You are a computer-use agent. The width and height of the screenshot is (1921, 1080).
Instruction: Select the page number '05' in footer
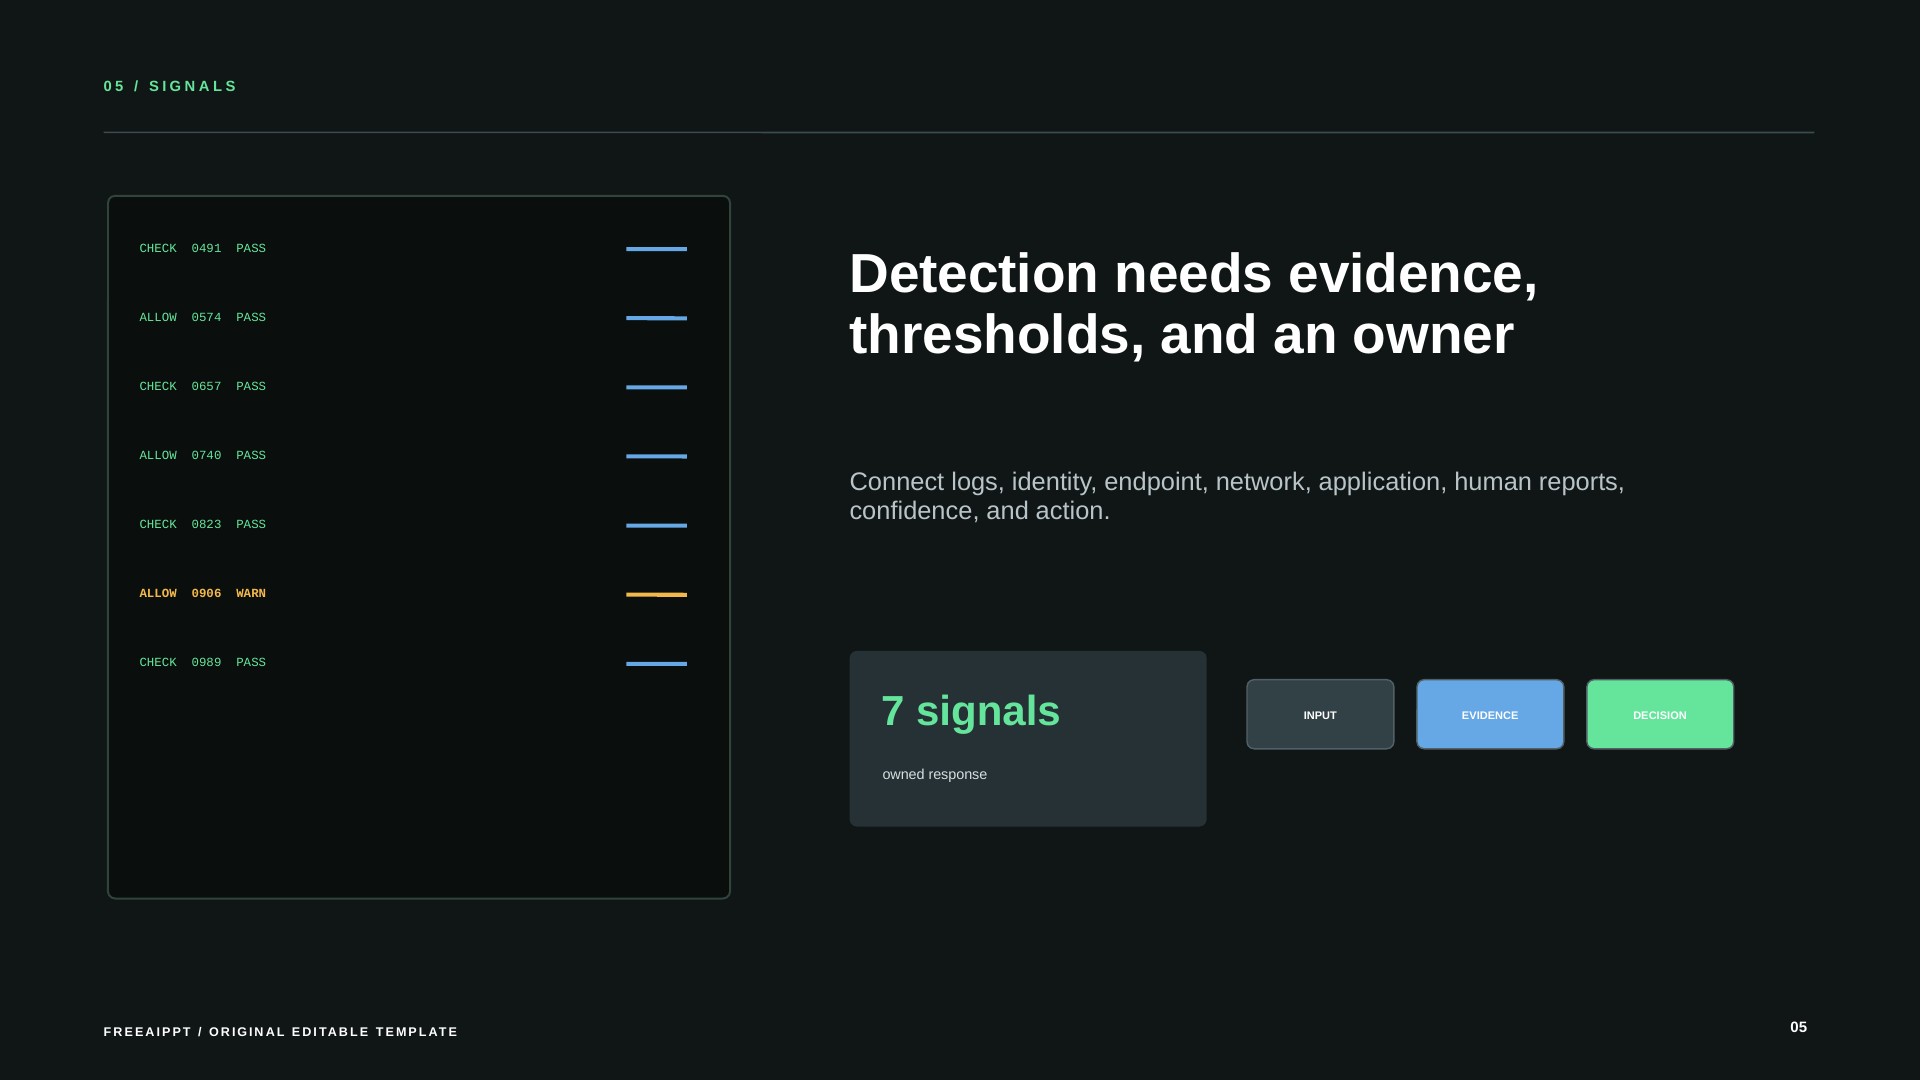1798,1027
